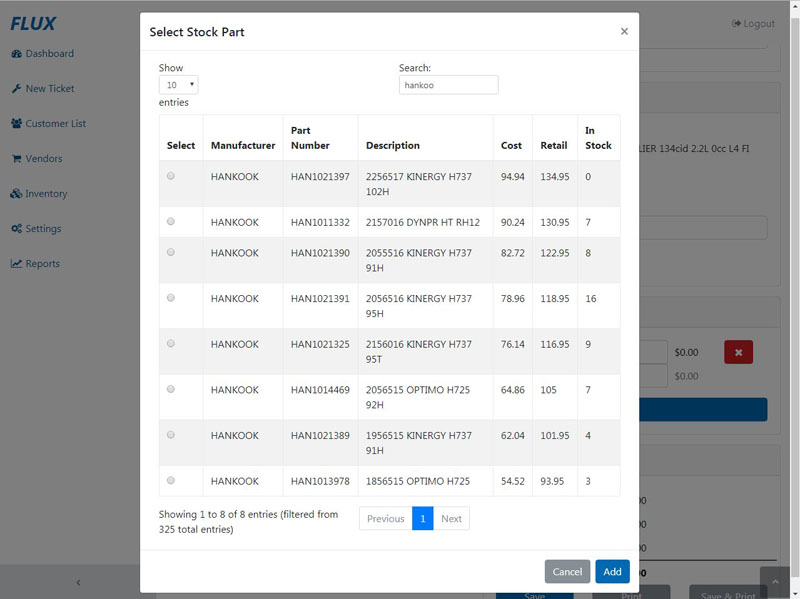Select radio for part HAN1011332
The height and width of the screenshot is (599, 800).
click(171, 221)
